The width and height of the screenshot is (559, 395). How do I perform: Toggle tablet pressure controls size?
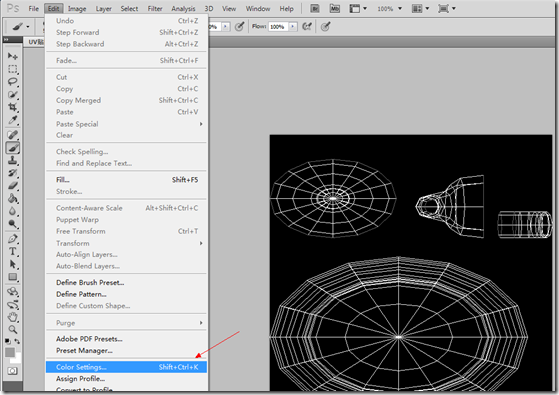coord(325,26)
